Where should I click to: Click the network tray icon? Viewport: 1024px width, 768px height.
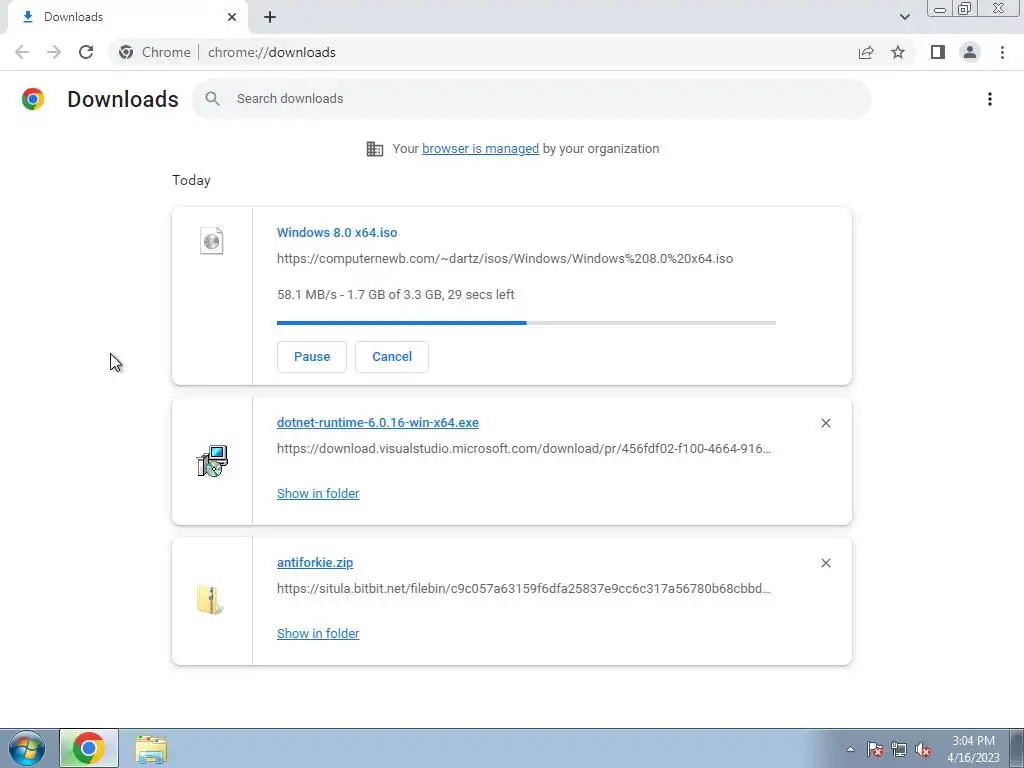pos(899,750)
